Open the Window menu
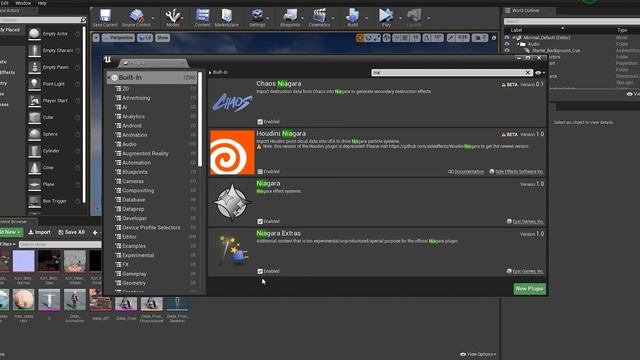 click(x=23, y=3)
